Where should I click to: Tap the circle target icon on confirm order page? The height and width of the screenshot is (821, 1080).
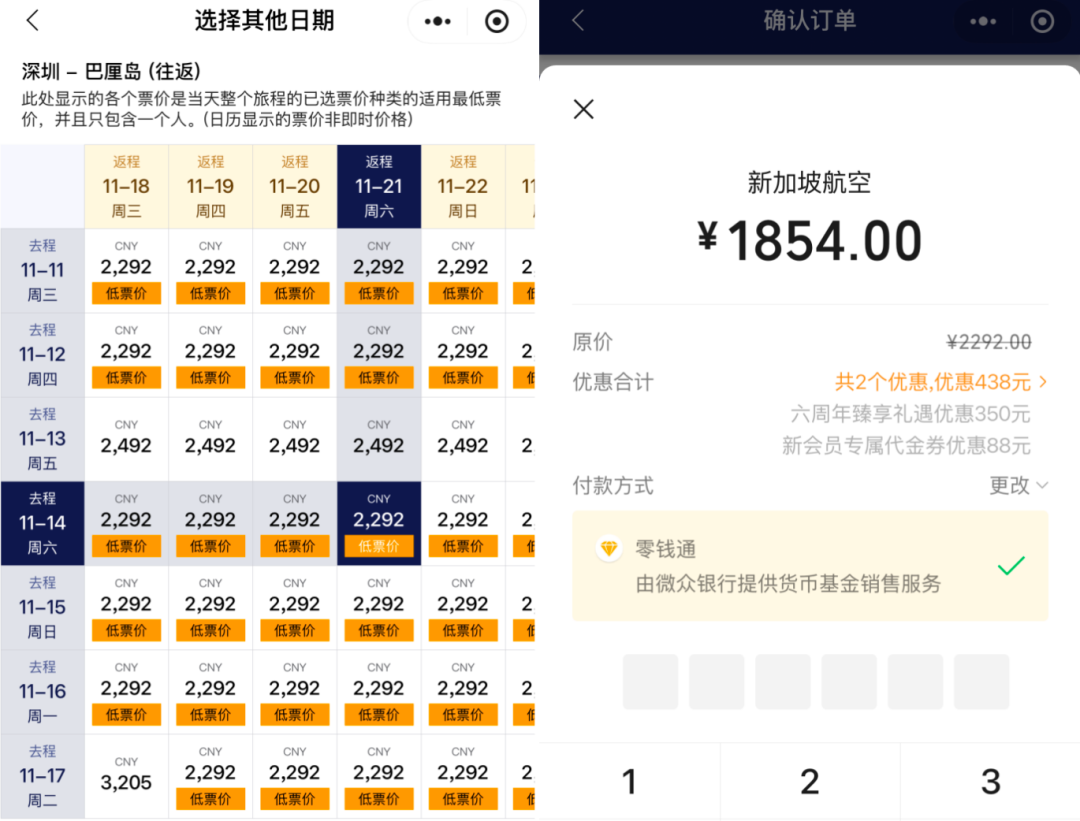1042,21
